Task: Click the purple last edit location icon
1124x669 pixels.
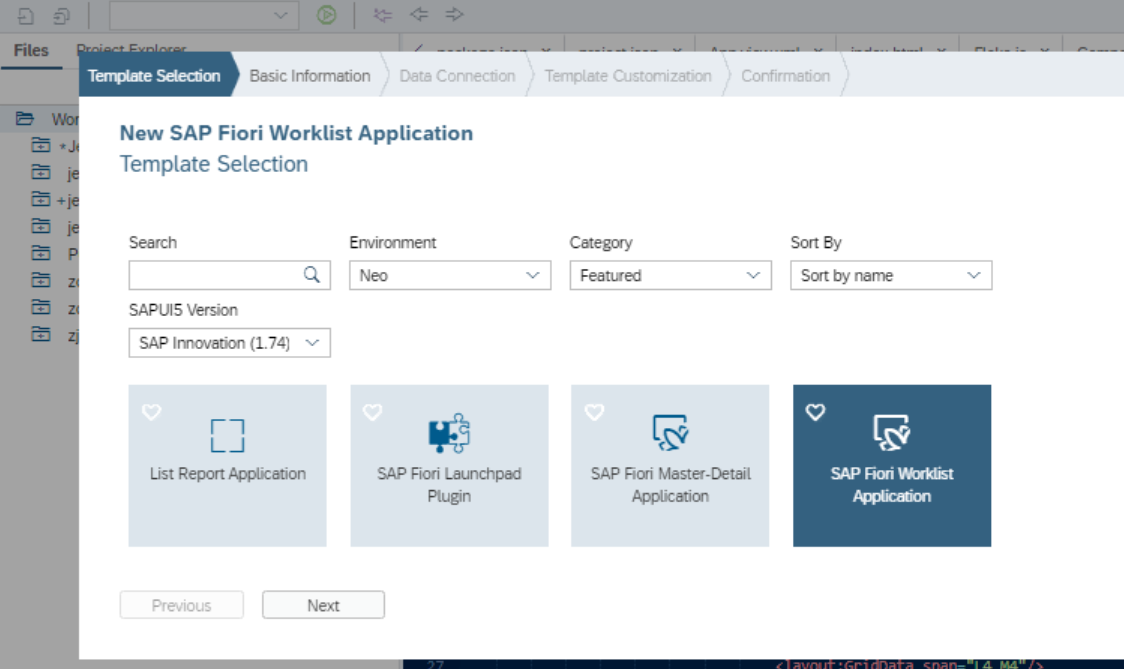Action: tap(383, 14)
